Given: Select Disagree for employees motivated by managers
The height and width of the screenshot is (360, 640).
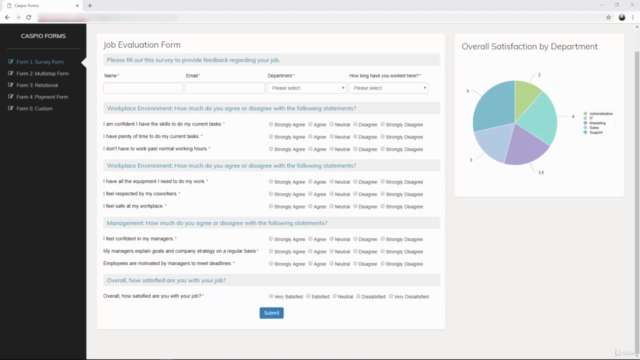Looking at the screenshot, I should (x=355, y=263).
